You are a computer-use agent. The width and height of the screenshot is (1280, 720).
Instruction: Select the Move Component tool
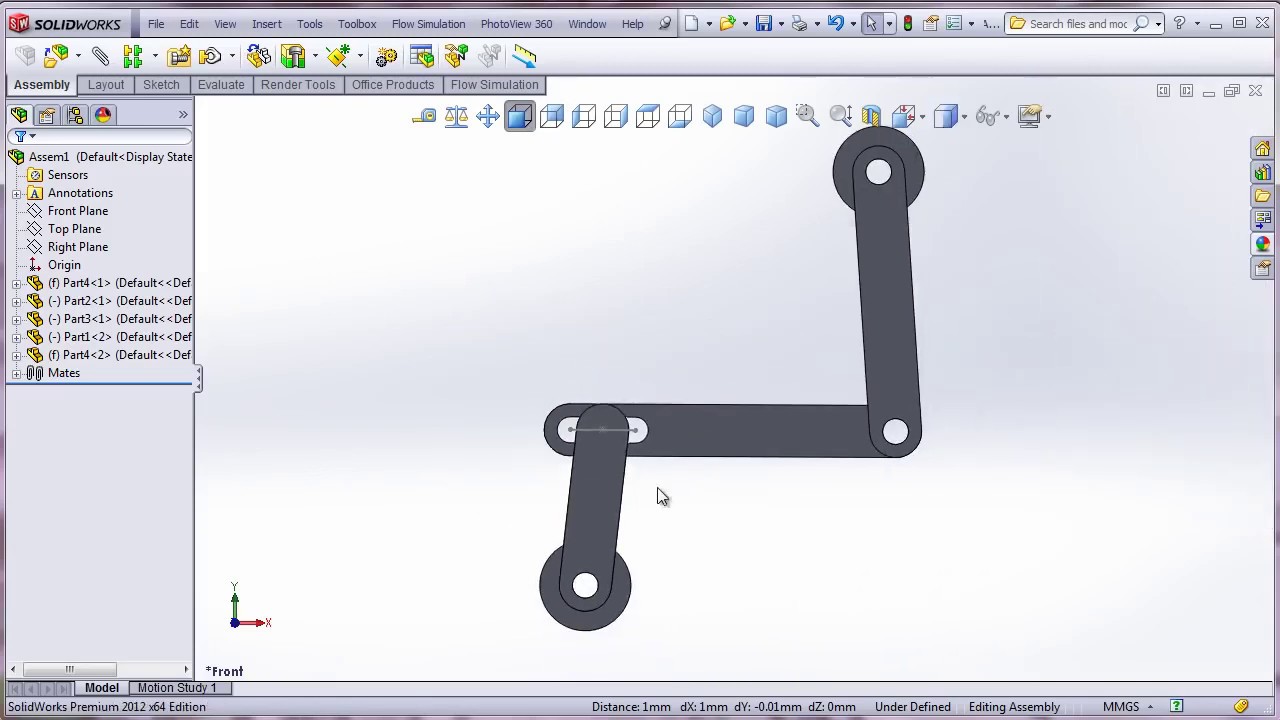point(211,56)
